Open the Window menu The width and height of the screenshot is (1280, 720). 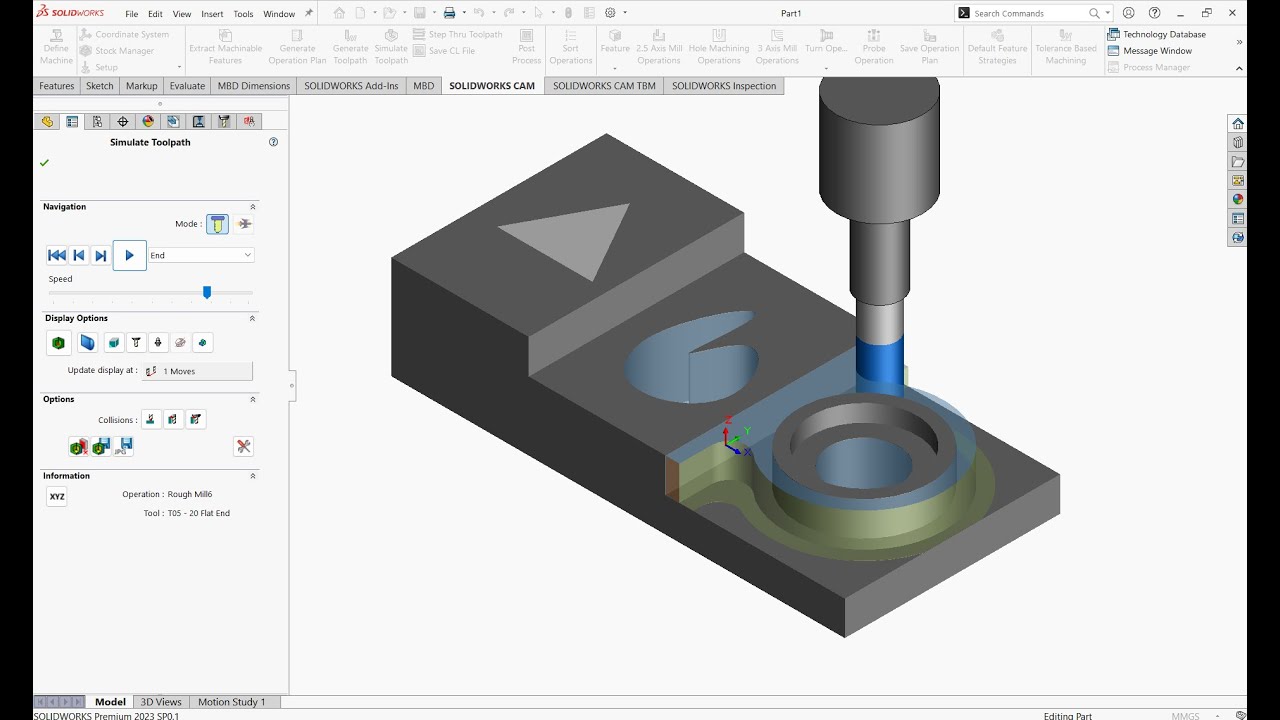pyautogui.click(x=279, y=14)
